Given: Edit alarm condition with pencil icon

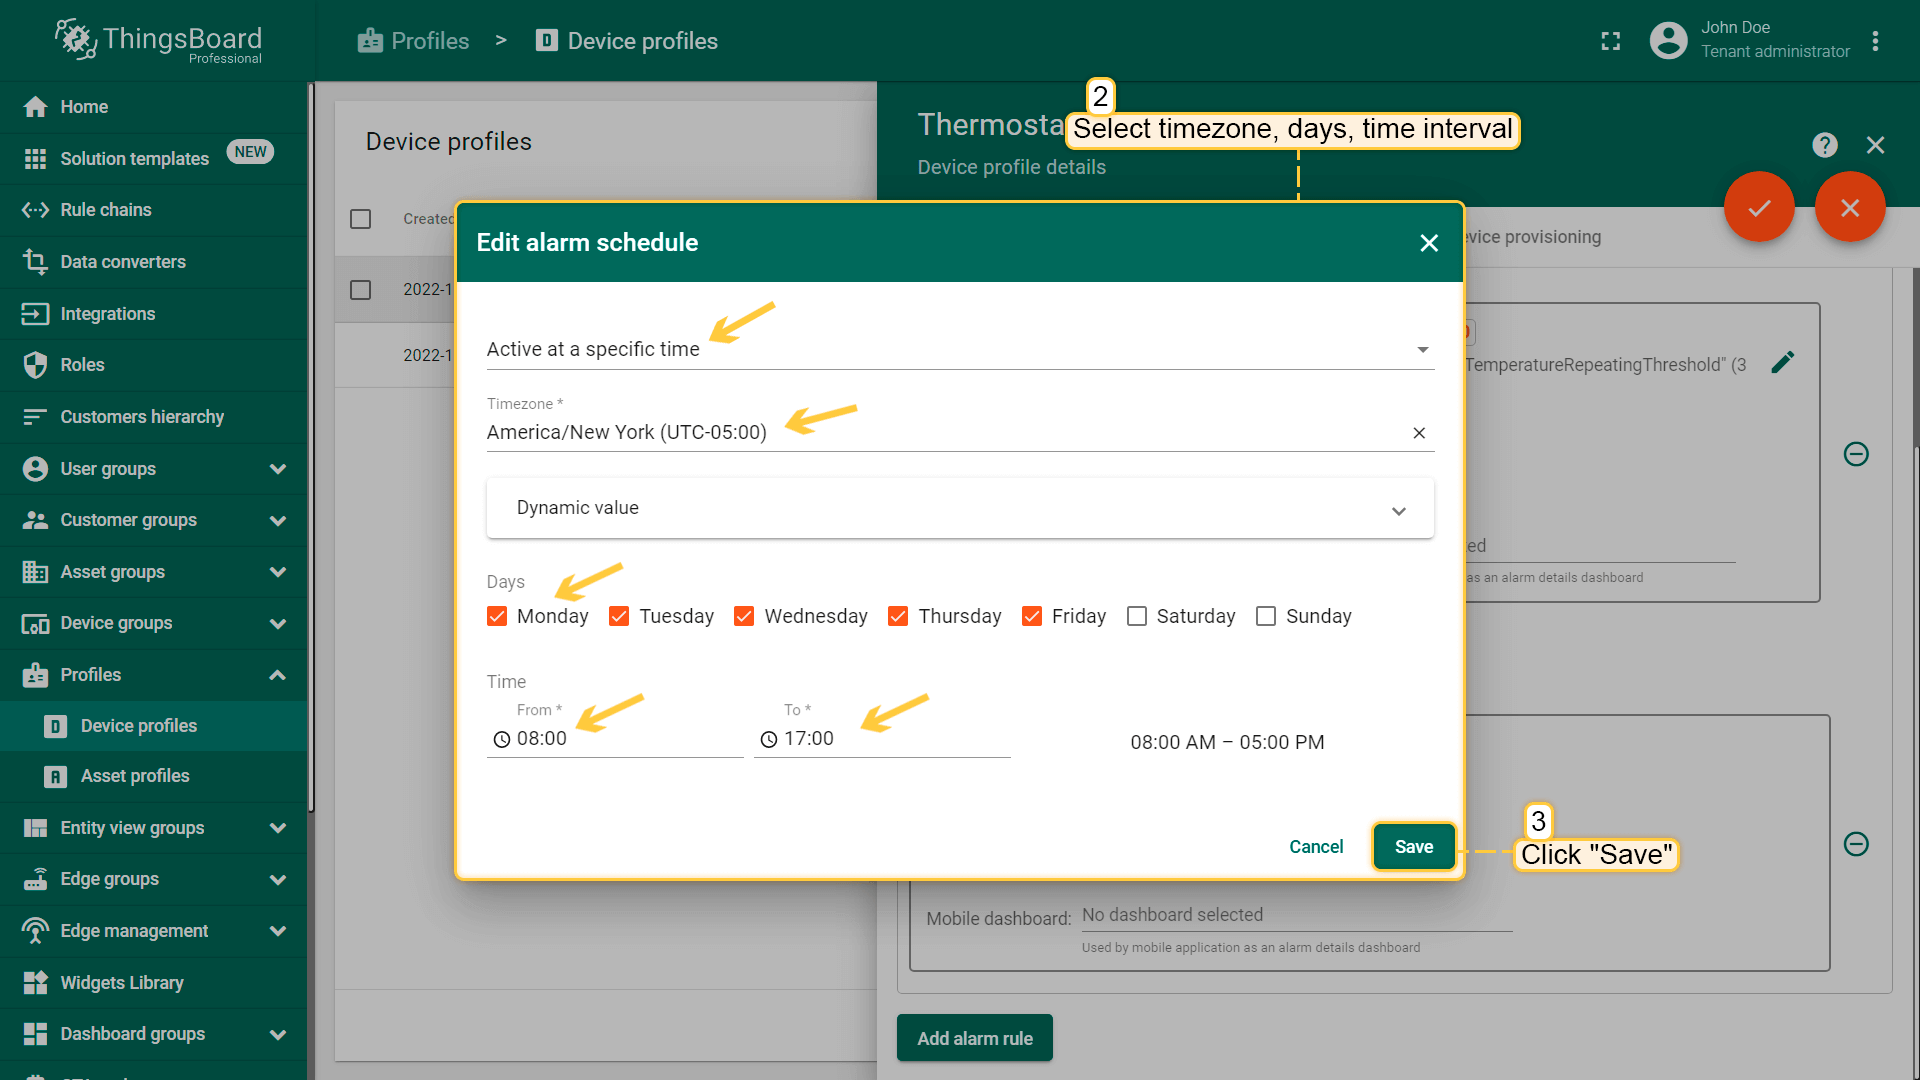Looking at the screenshot, I should point(1783,362).
